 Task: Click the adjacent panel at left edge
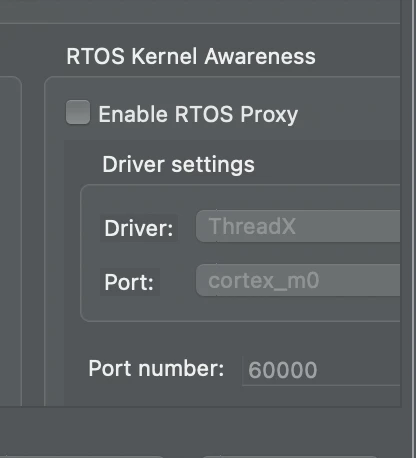(11, 241)
